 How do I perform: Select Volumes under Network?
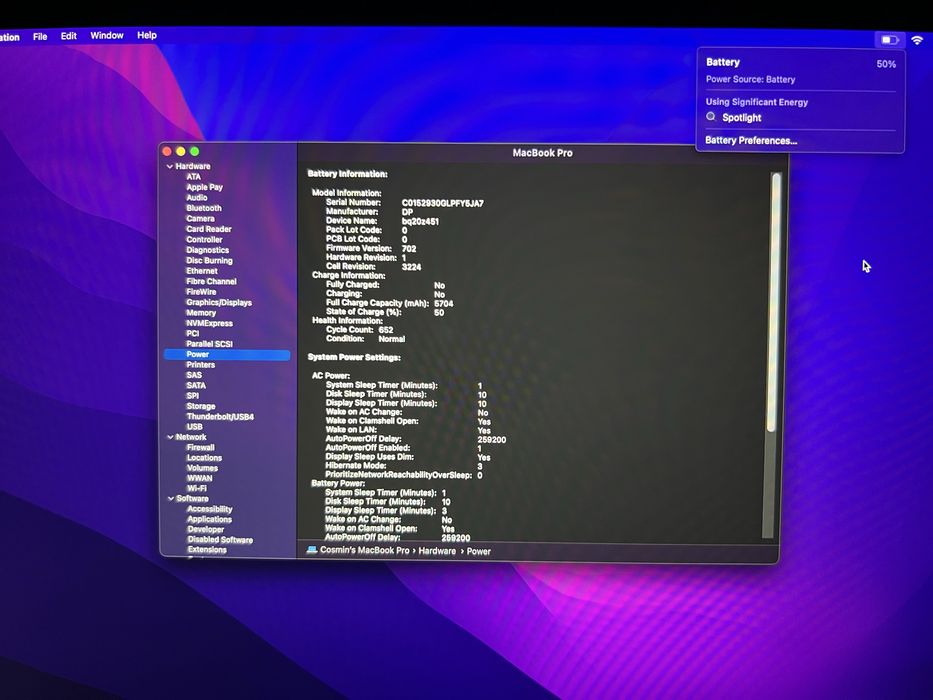point(202,468)
